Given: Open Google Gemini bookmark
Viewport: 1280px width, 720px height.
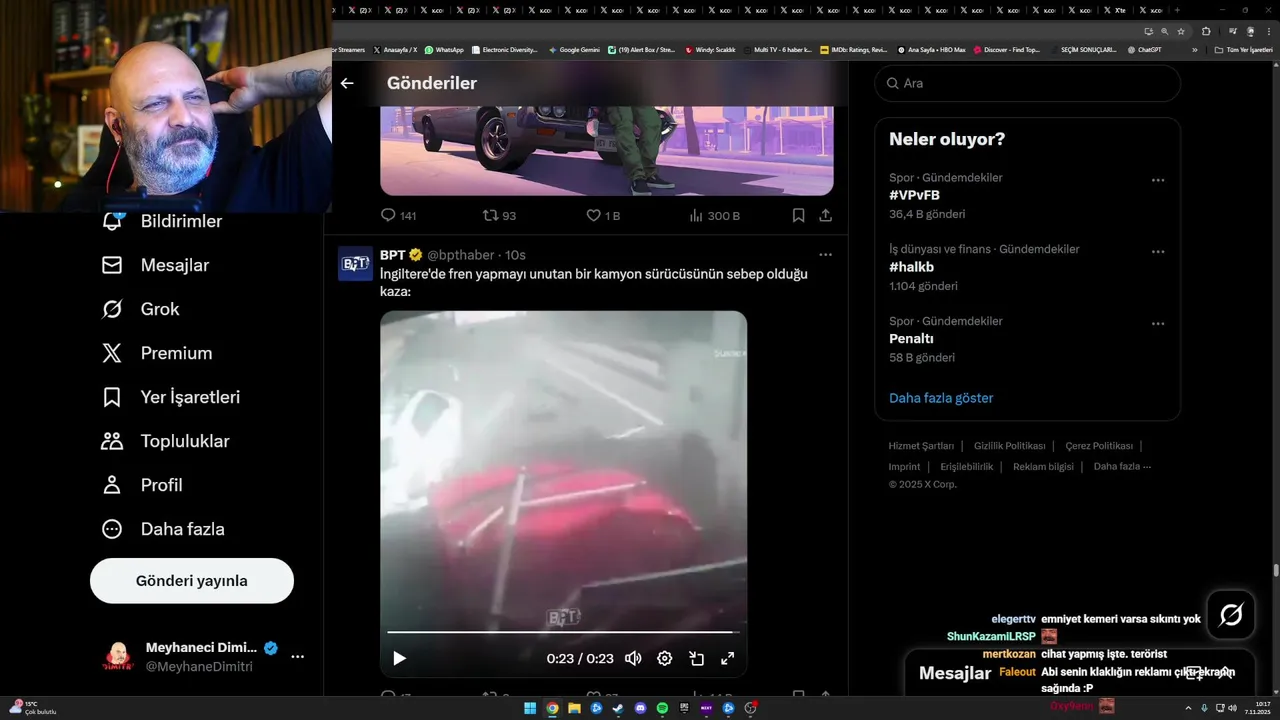Looking at the screenshot, I should (573, 49).
